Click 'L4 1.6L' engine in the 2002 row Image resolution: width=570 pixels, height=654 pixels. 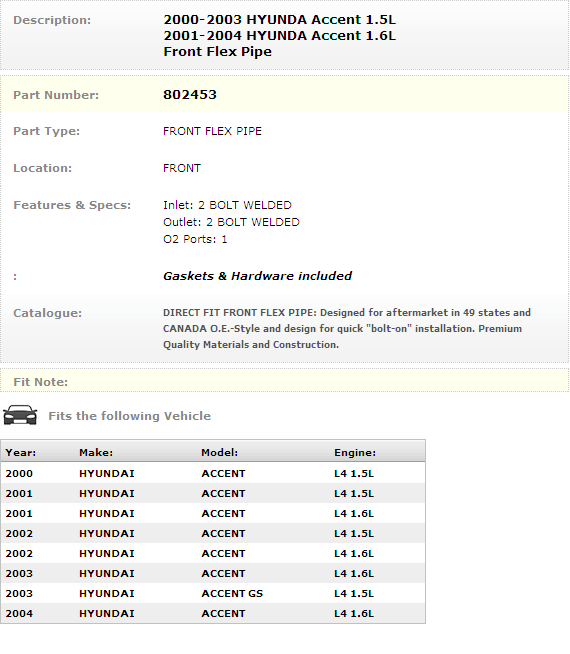[354, 554]
